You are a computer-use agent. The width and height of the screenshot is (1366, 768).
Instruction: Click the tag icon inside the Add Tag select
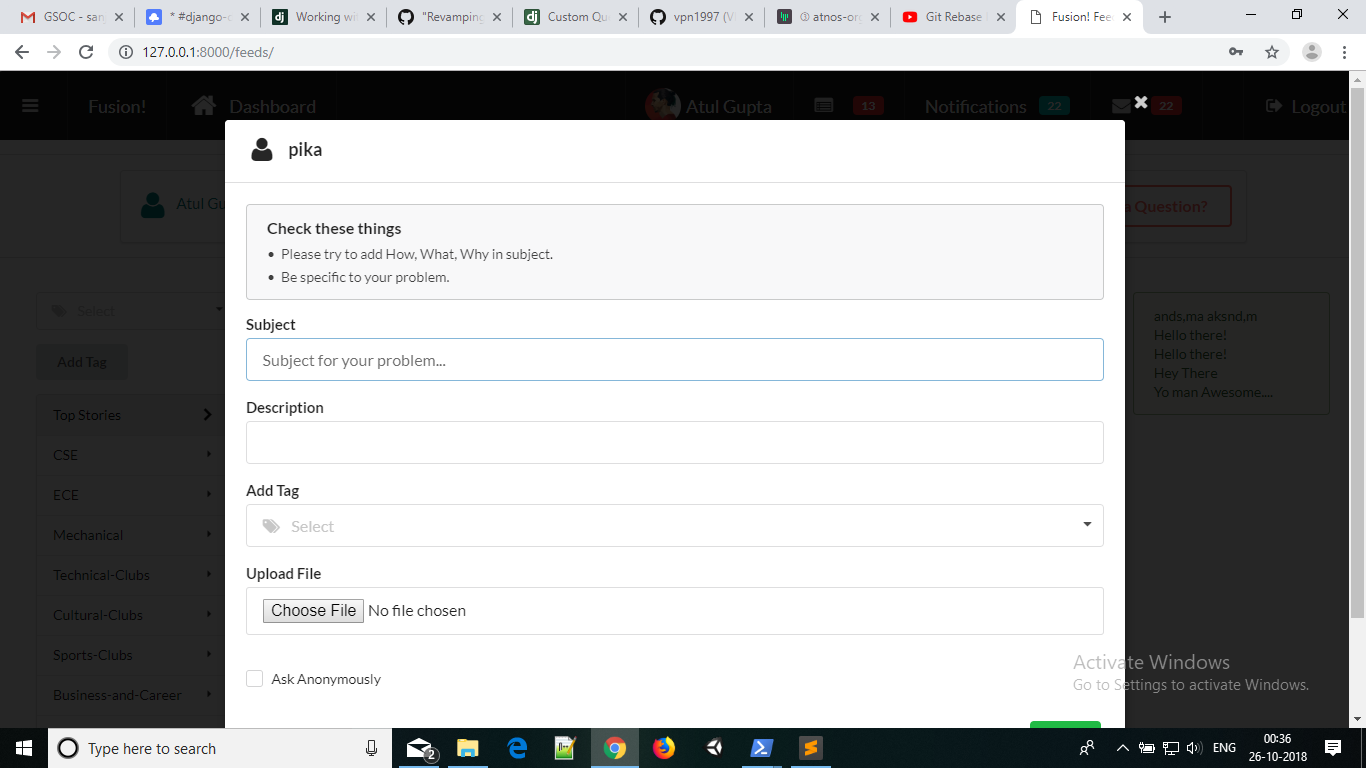point(268,525)
